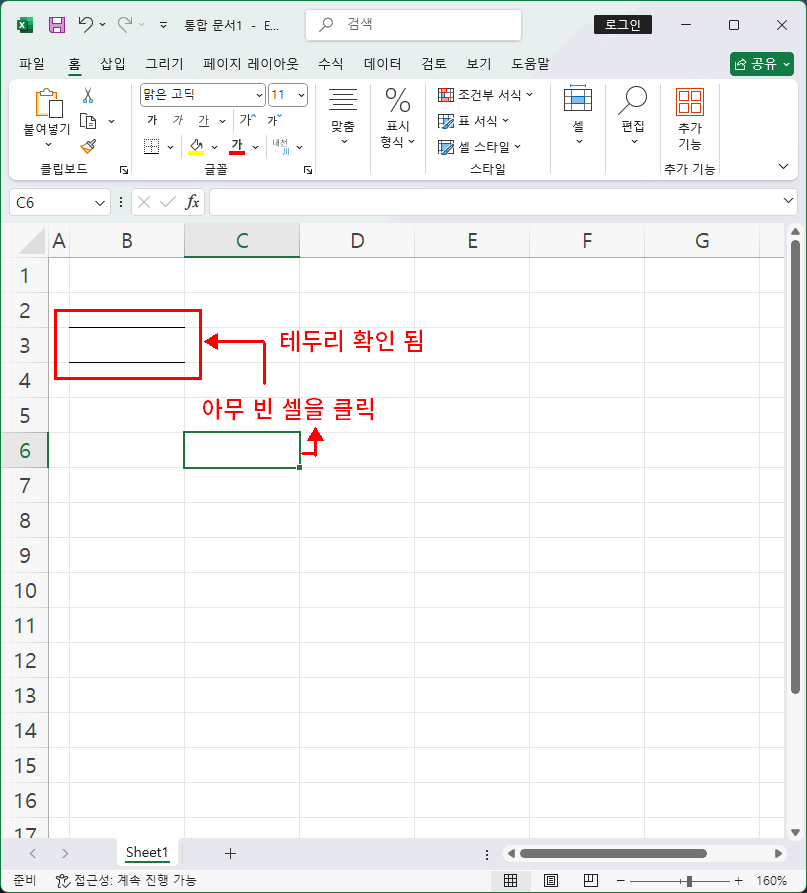
Task: Click the Sheet1 tab
Action: [x=147, y=853]
